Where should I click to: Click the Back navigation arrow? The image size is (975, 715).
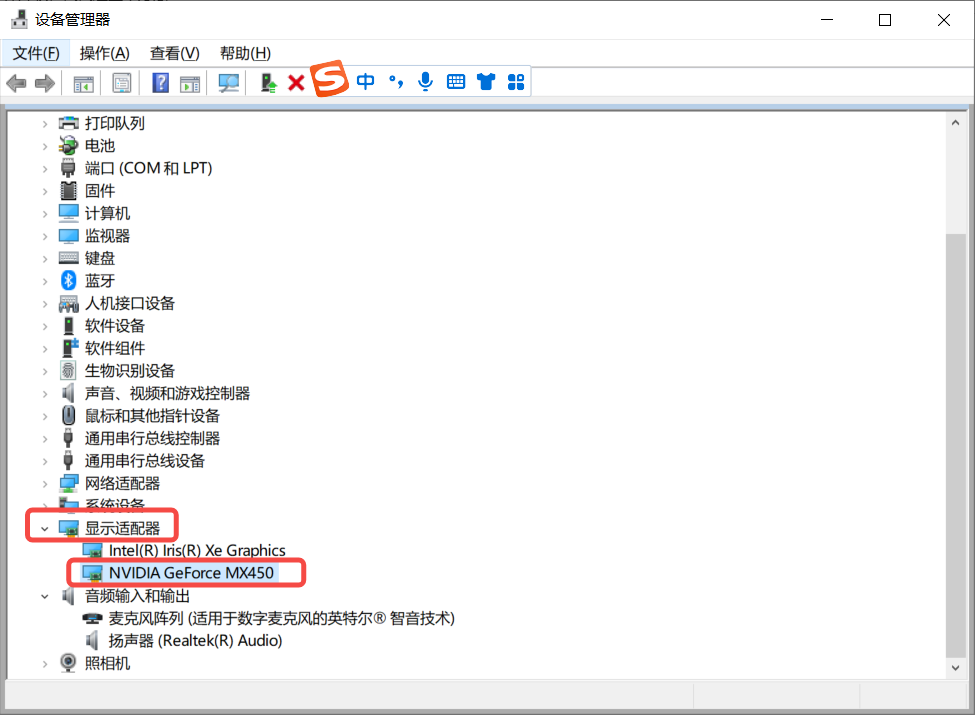[x=16, y=82]
